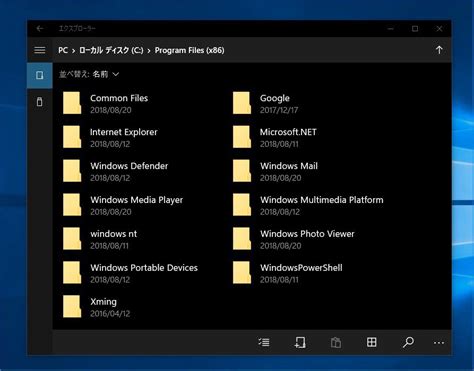The height and width of the screenshot is (371, 474).
Task: Click ローカル ディスク (C:) in breadcrumb
Action: 111,50
